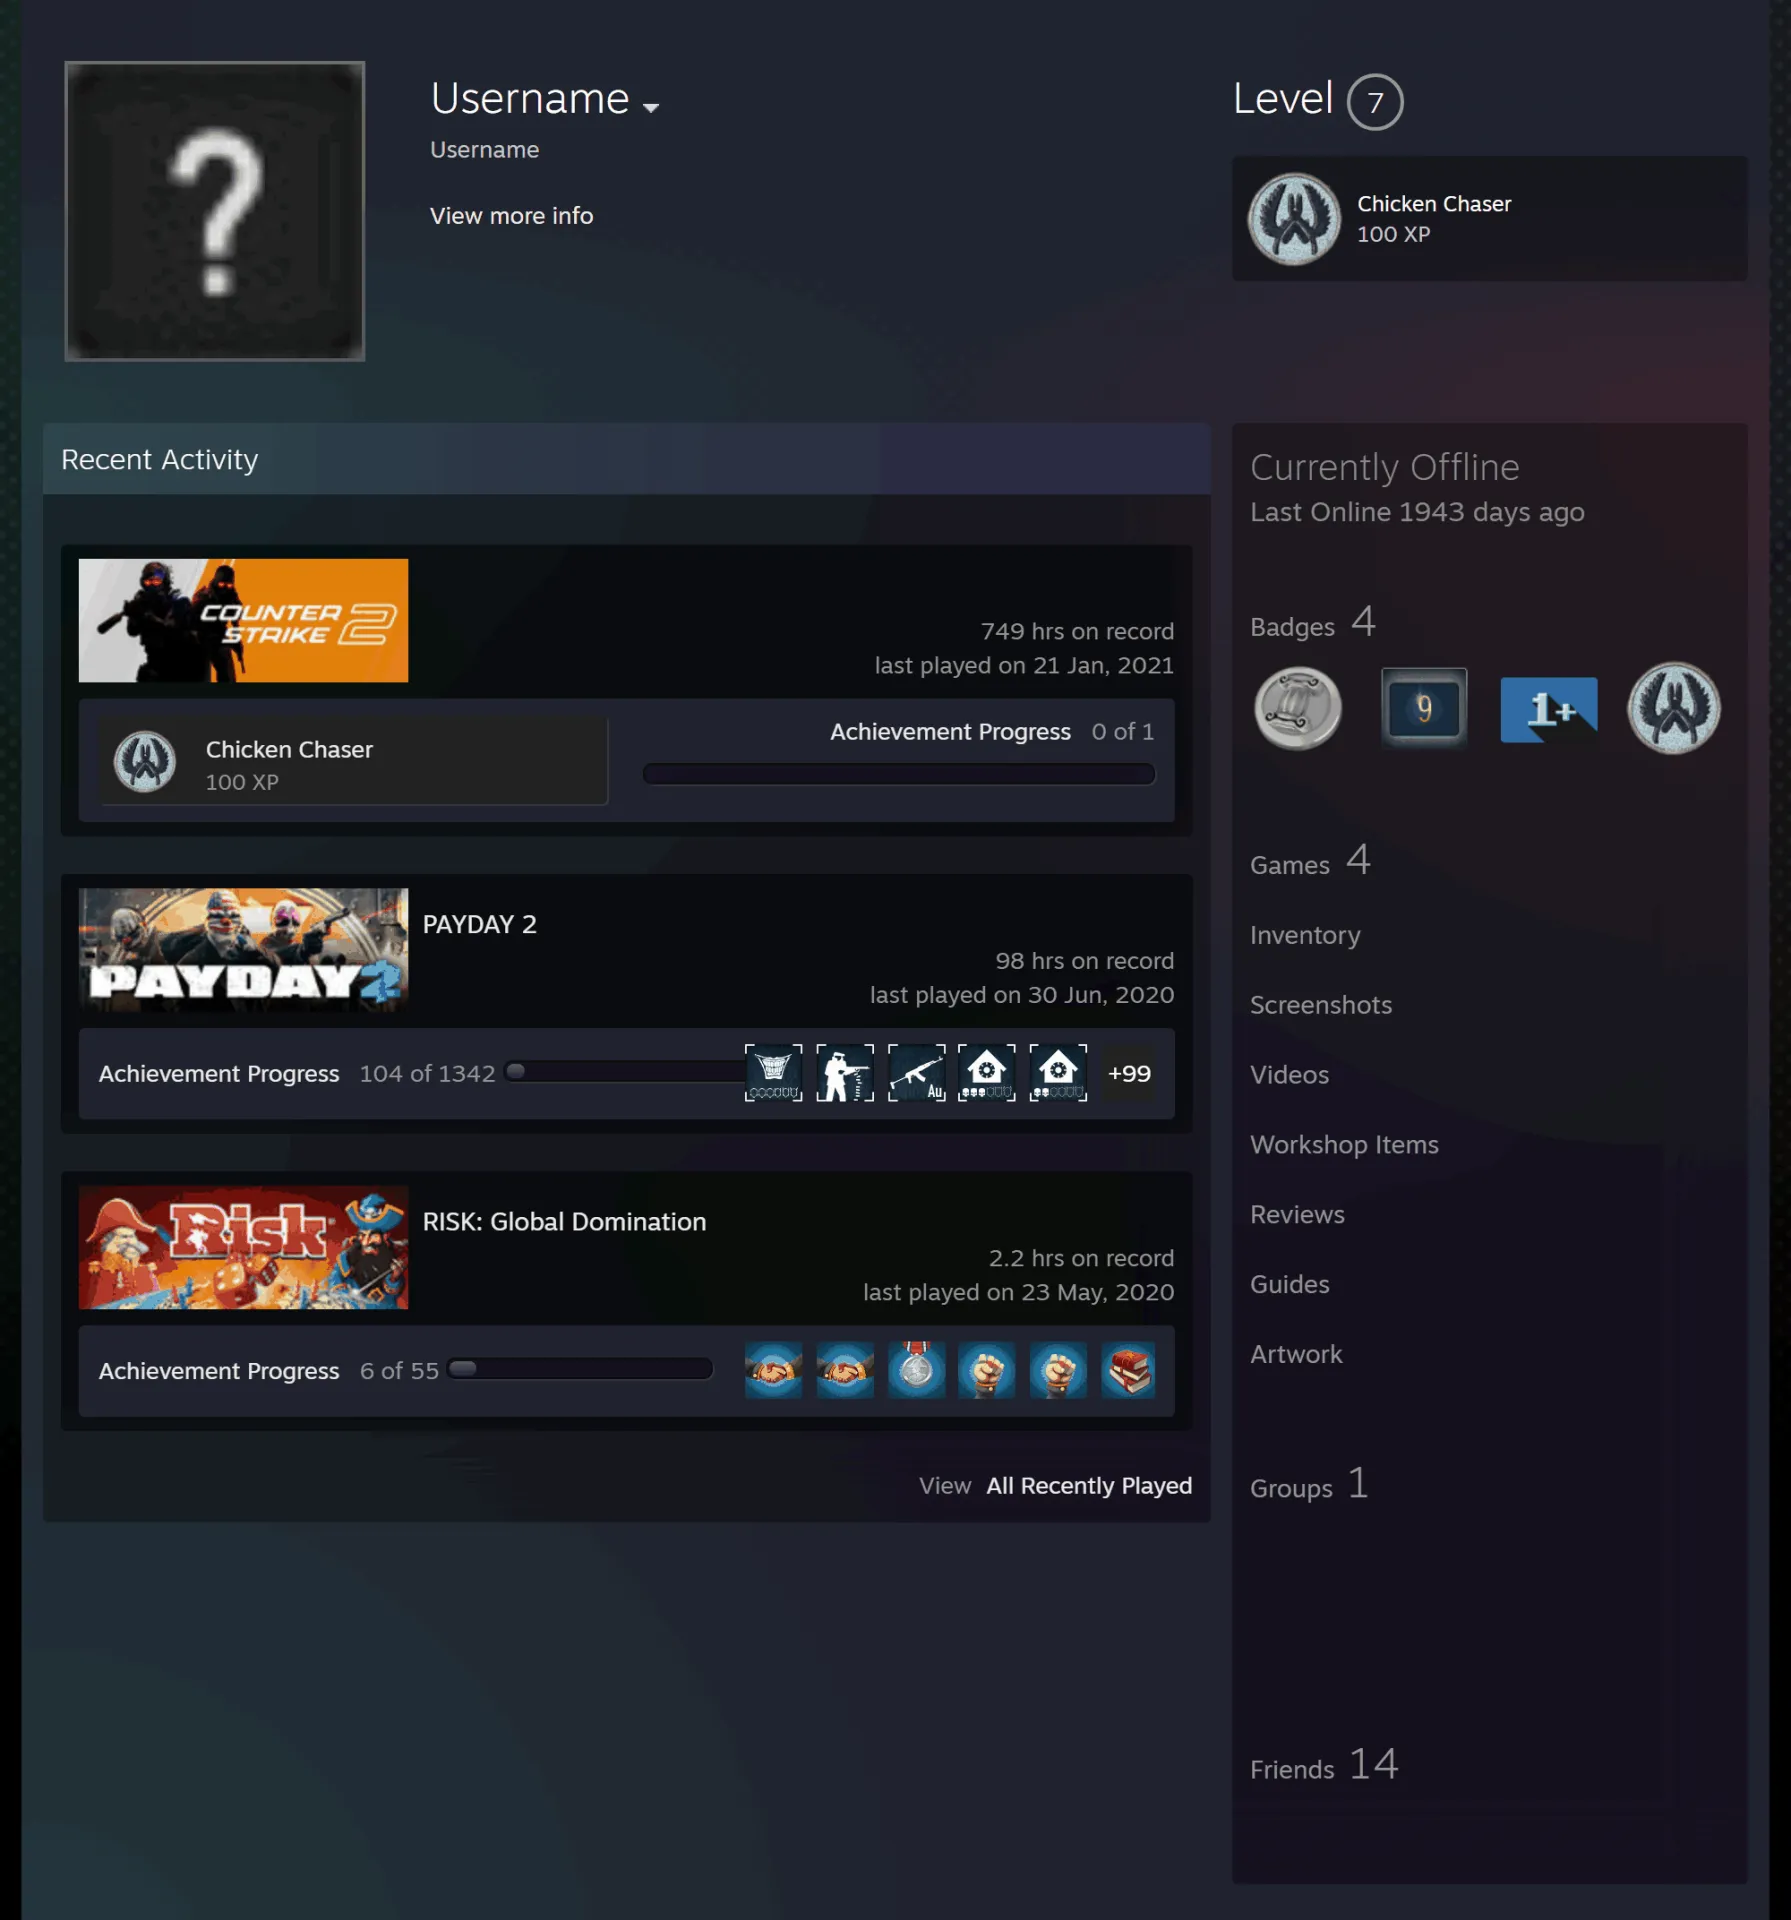Open the PAYDAY 2 title link
The image size is (1791, 1920).
click(x=480, y=924)
